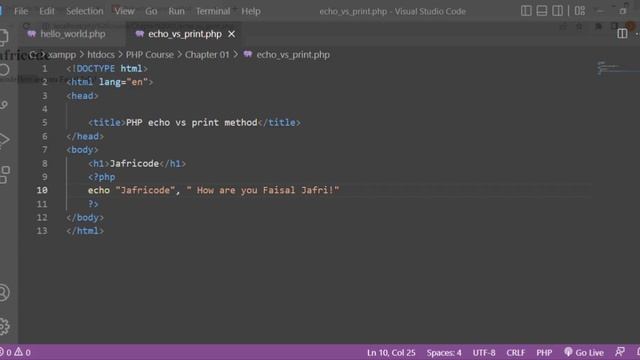Click the title text PHP echo vs print method
This screenshot has height=360, width=640.
[x=191, y=122]
